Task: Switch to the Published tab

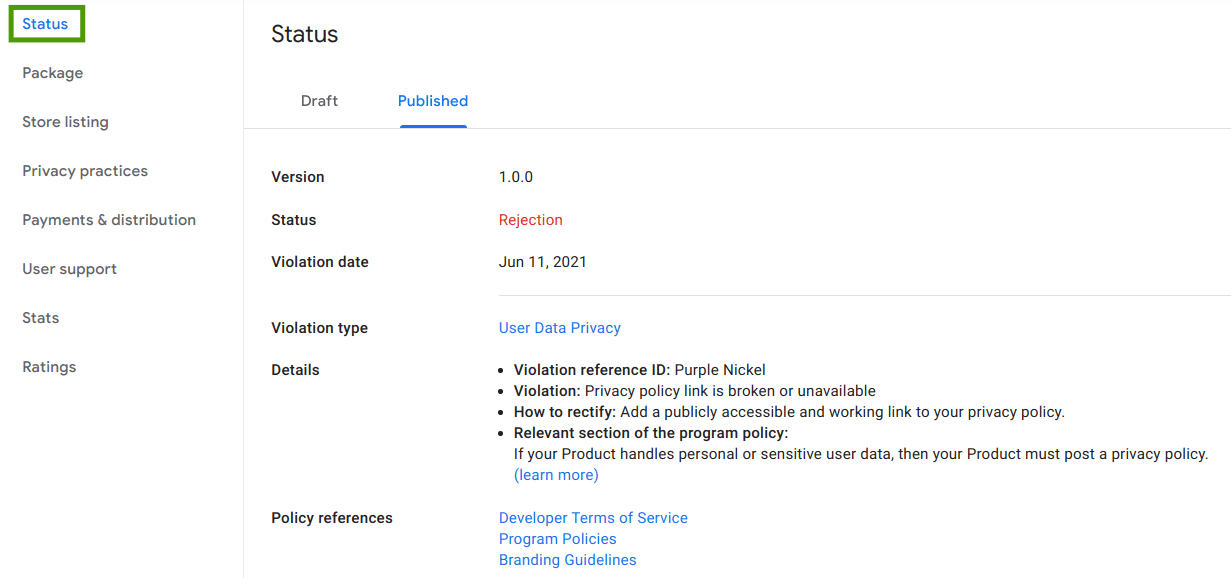Action: click(432, 100)
